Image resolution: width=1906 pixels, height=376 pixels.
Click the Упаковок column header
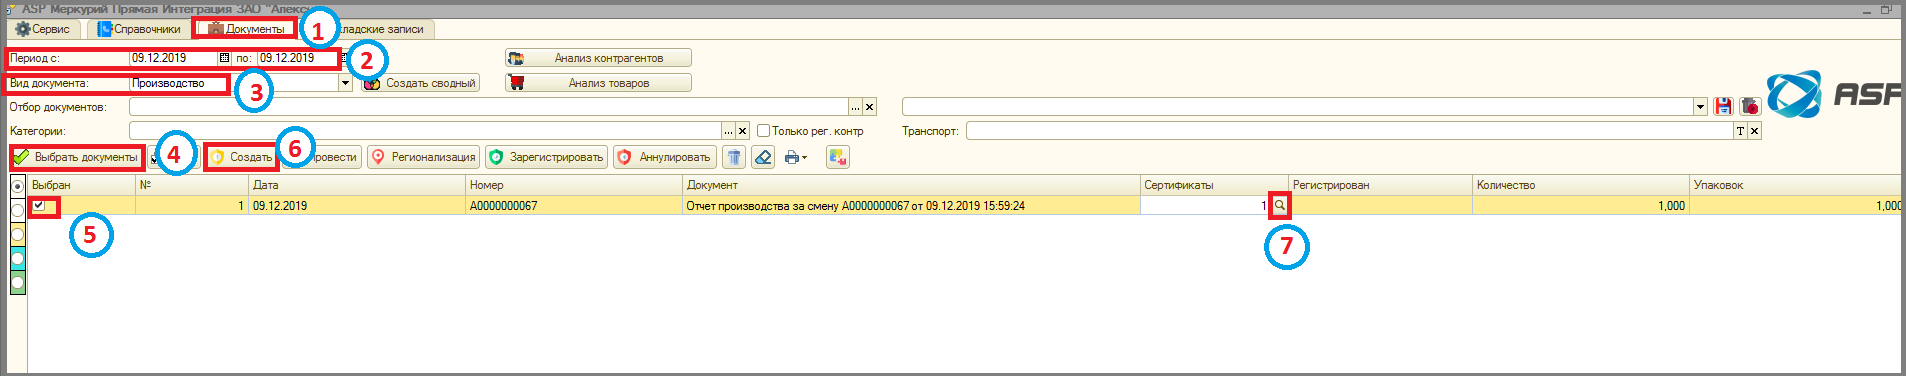[1795, 185]
